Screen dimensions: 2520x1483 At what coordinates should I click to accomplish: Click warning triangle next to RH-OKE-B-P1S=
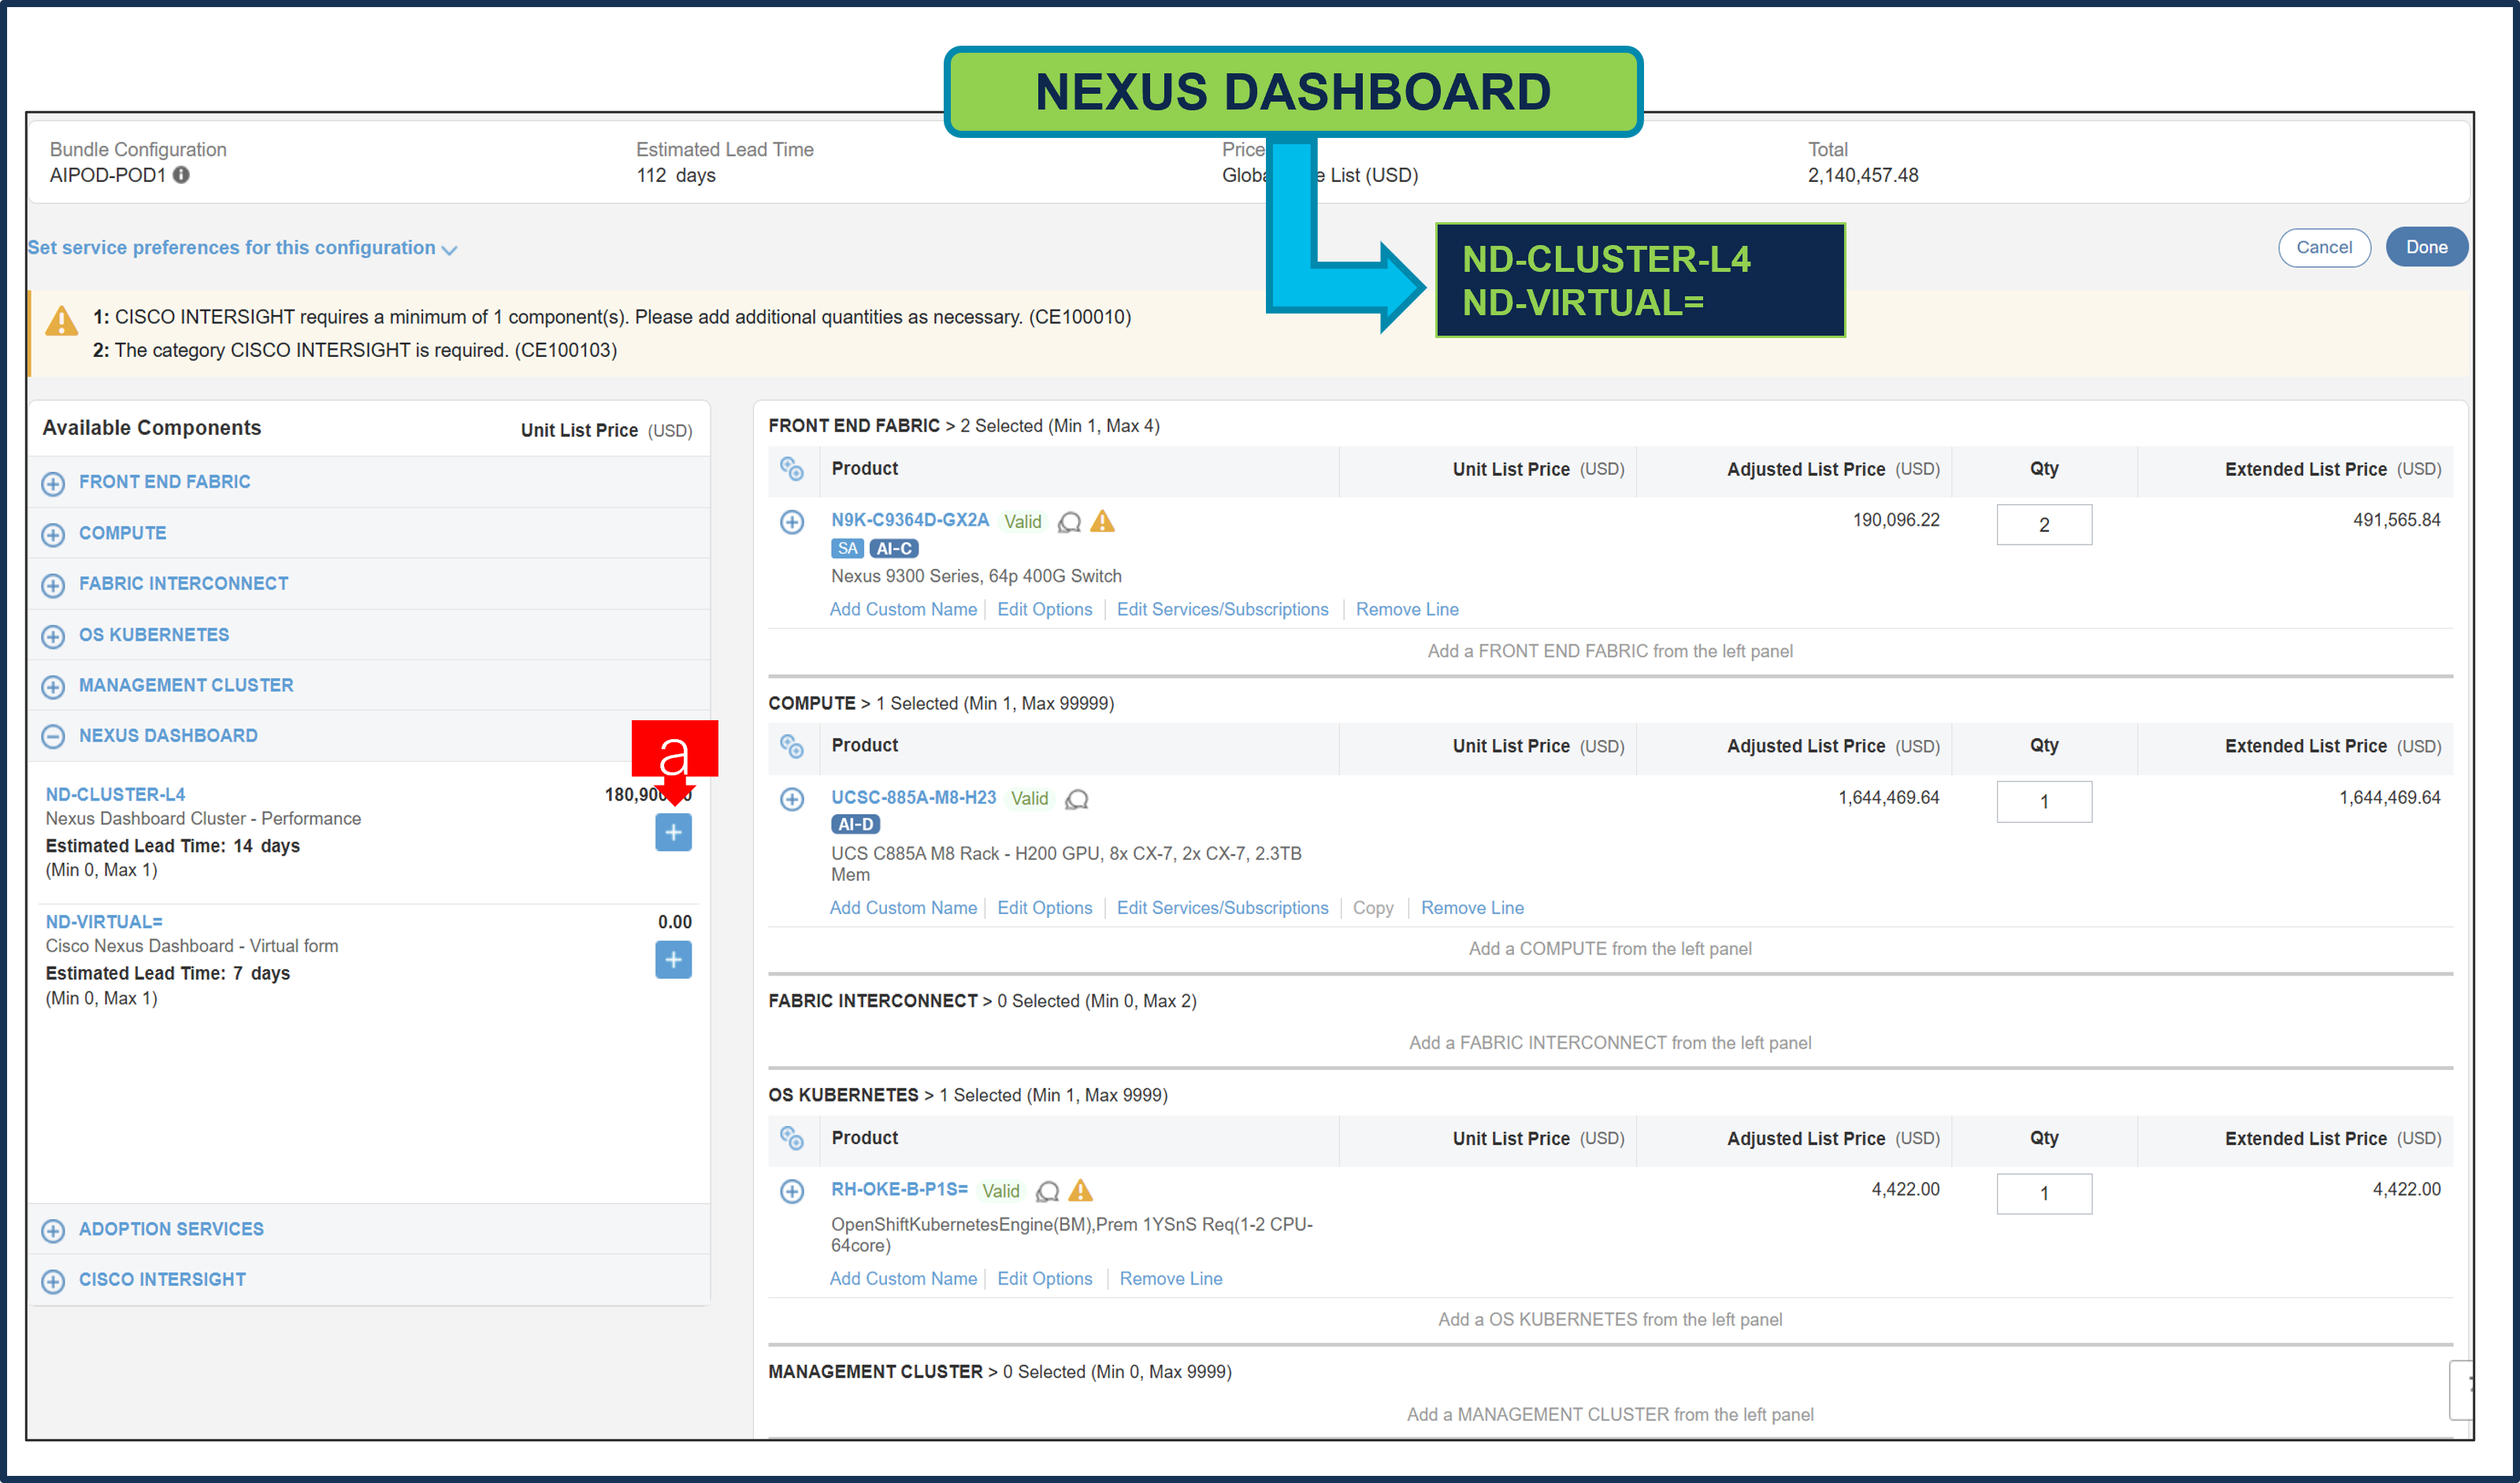[1080, 1190]
